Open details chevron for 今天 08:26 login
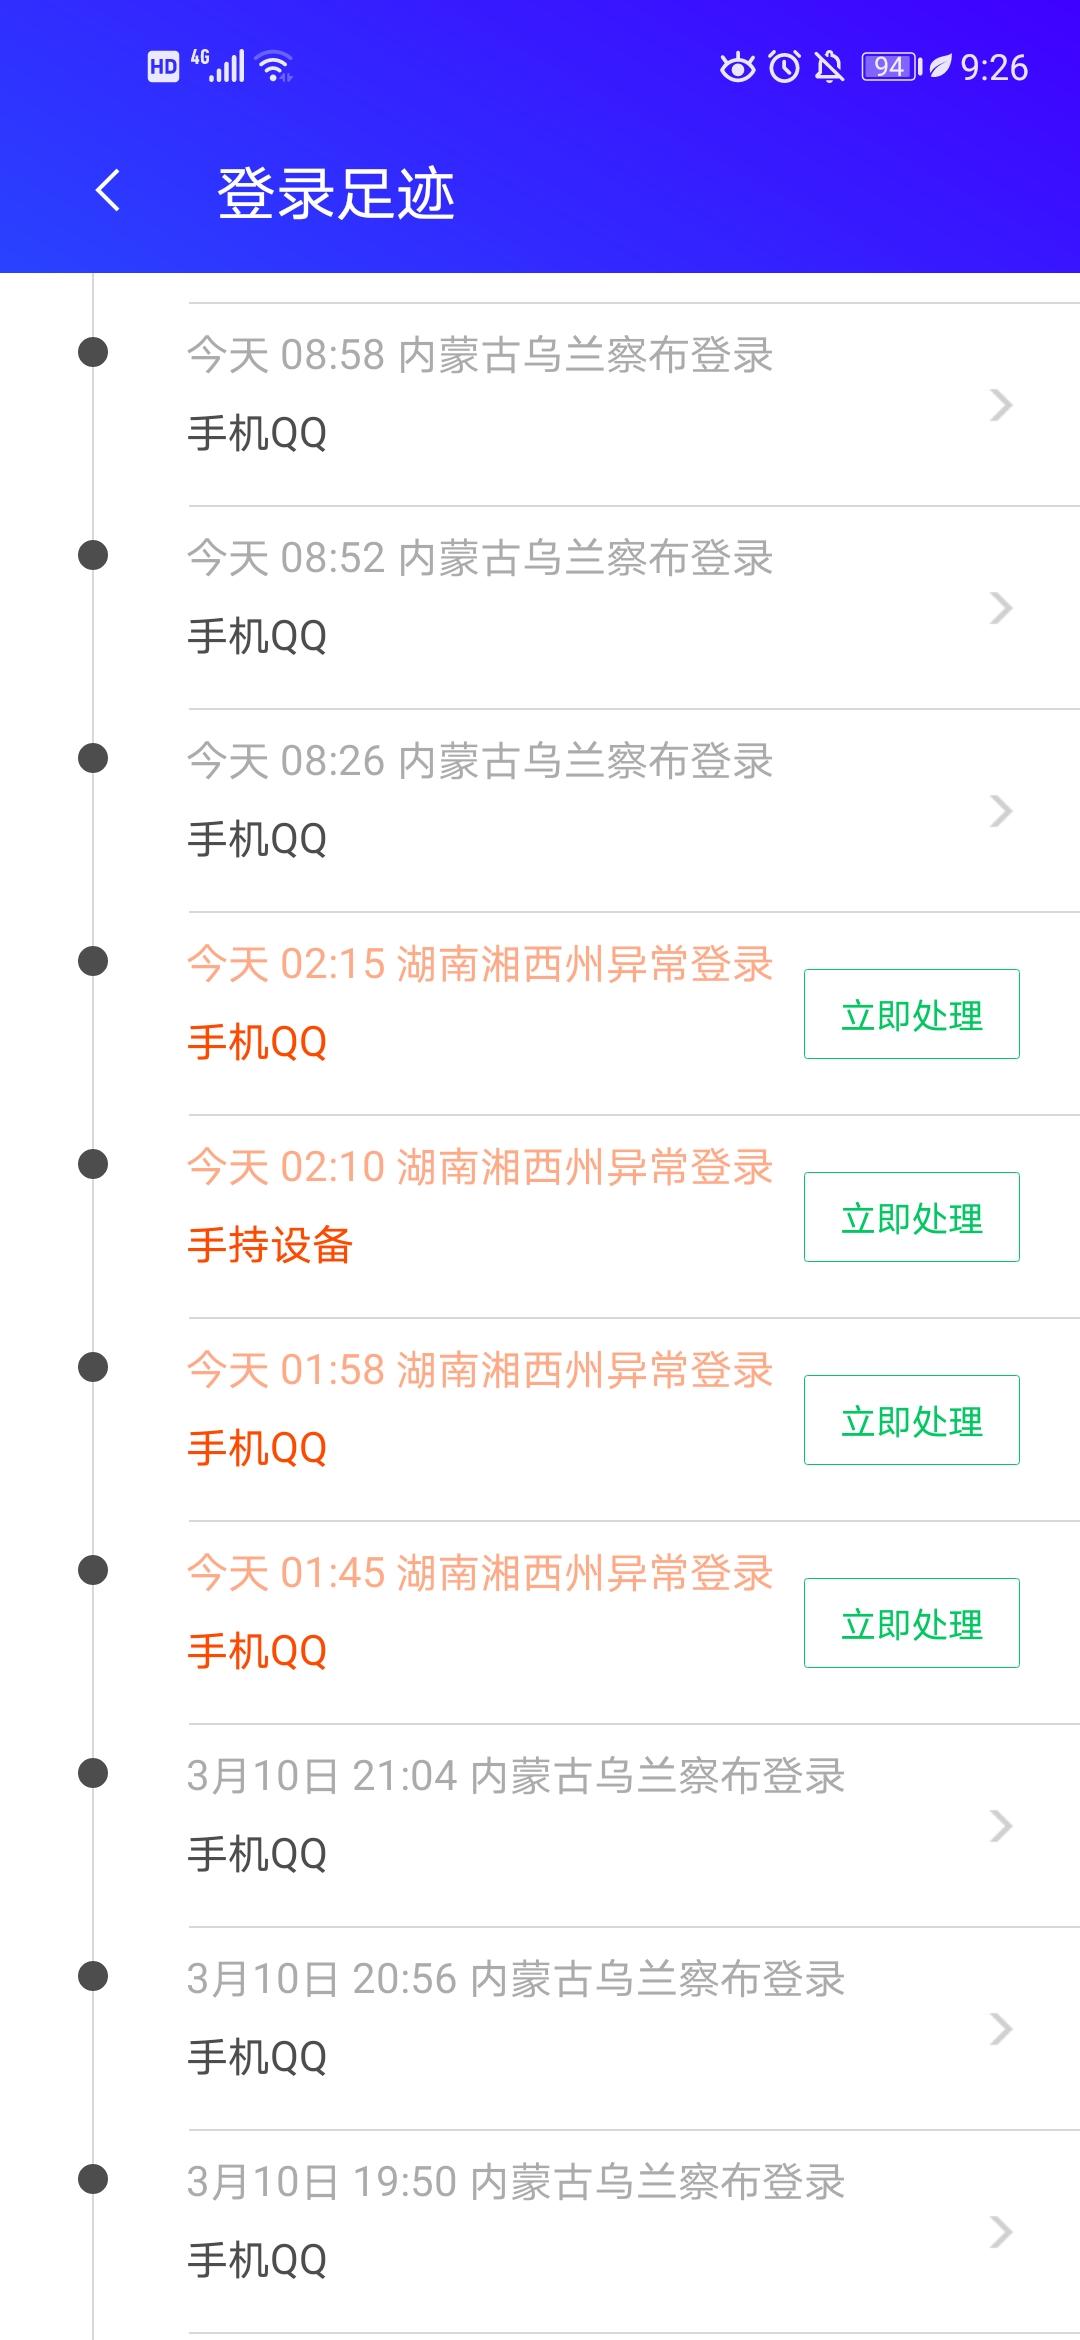Image resolution: width=1080 pixels, height=2340 pixels. tap(1000, 811)
